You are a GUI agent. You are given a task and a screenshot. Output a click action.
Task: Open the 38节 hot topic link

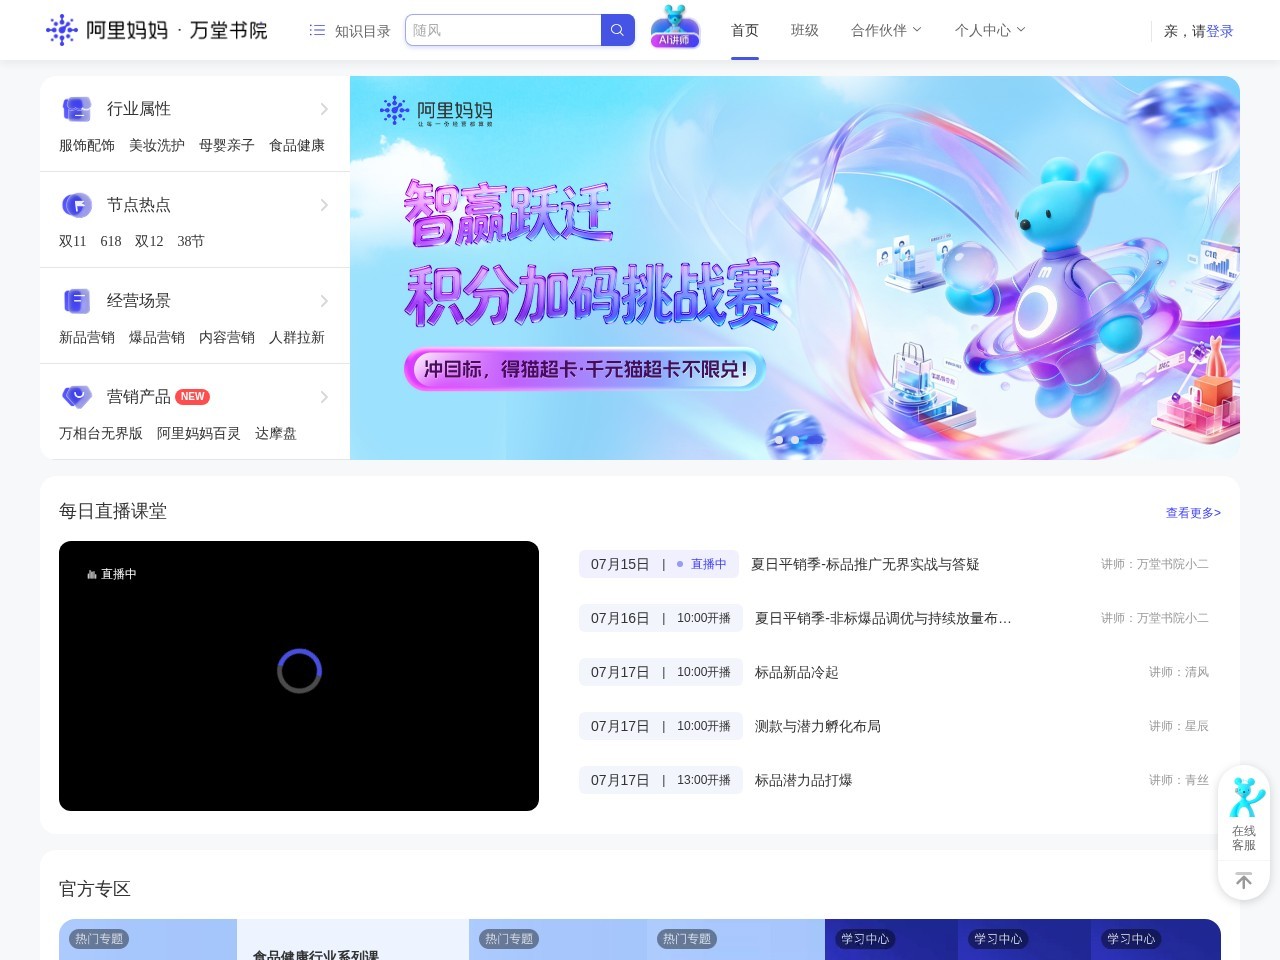click(191, 241)
